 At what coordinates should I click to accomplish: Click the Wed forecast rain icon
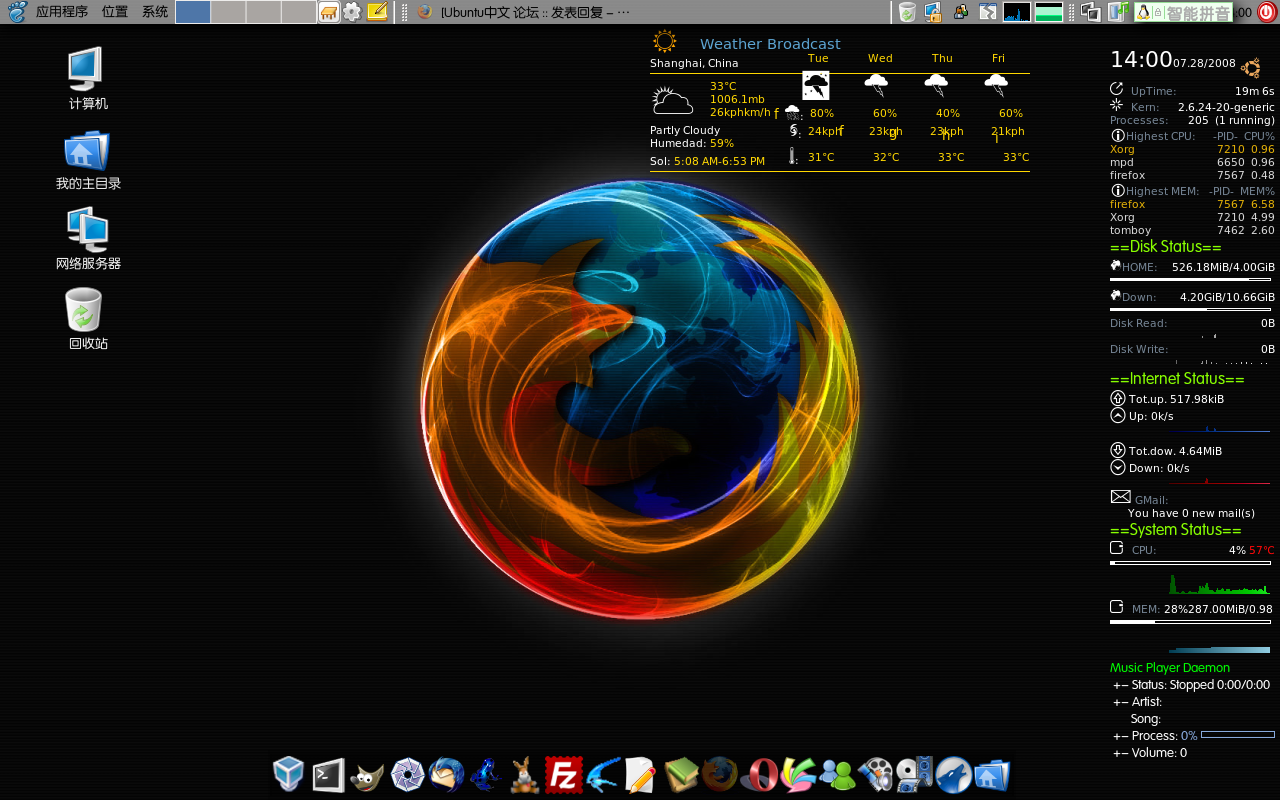(877, 85)
